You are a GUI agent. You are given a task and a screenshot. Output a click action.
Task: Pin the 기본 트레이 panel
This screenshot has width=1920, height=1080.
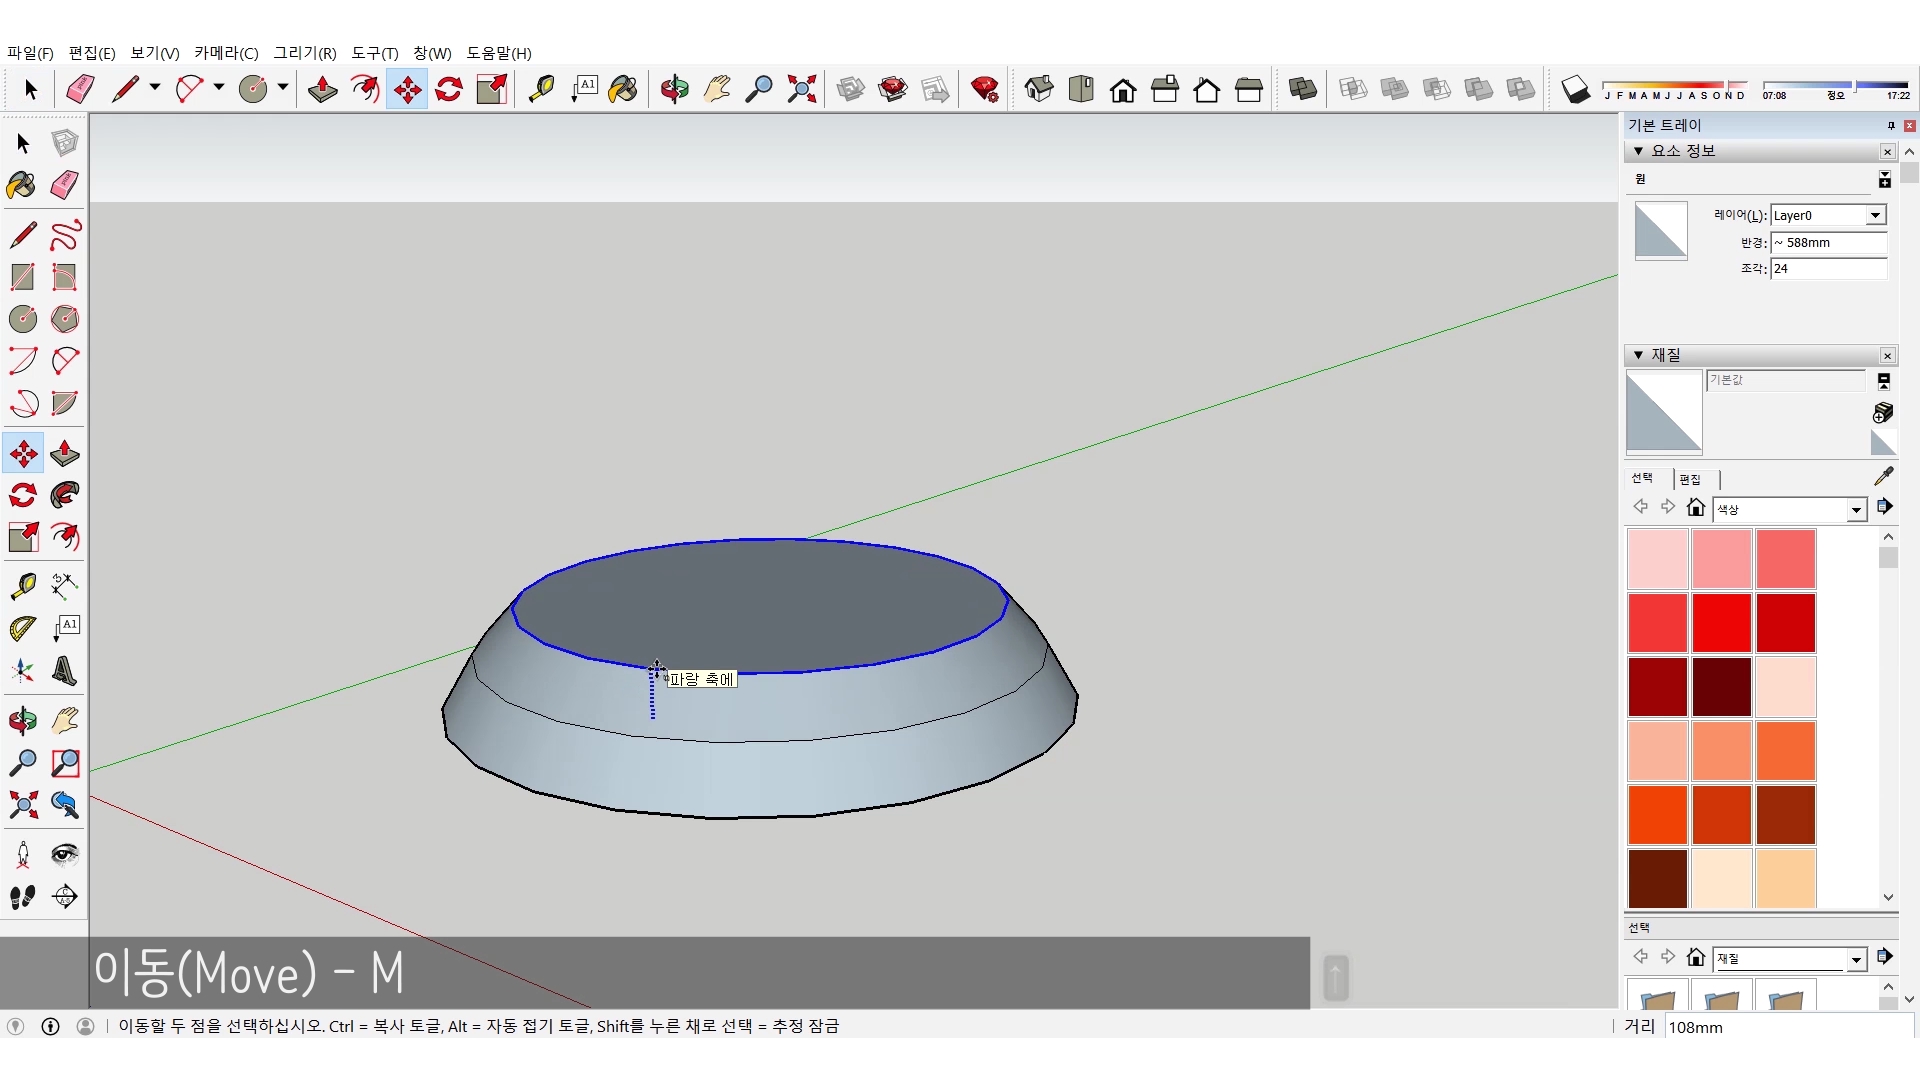click(1891, 125)
